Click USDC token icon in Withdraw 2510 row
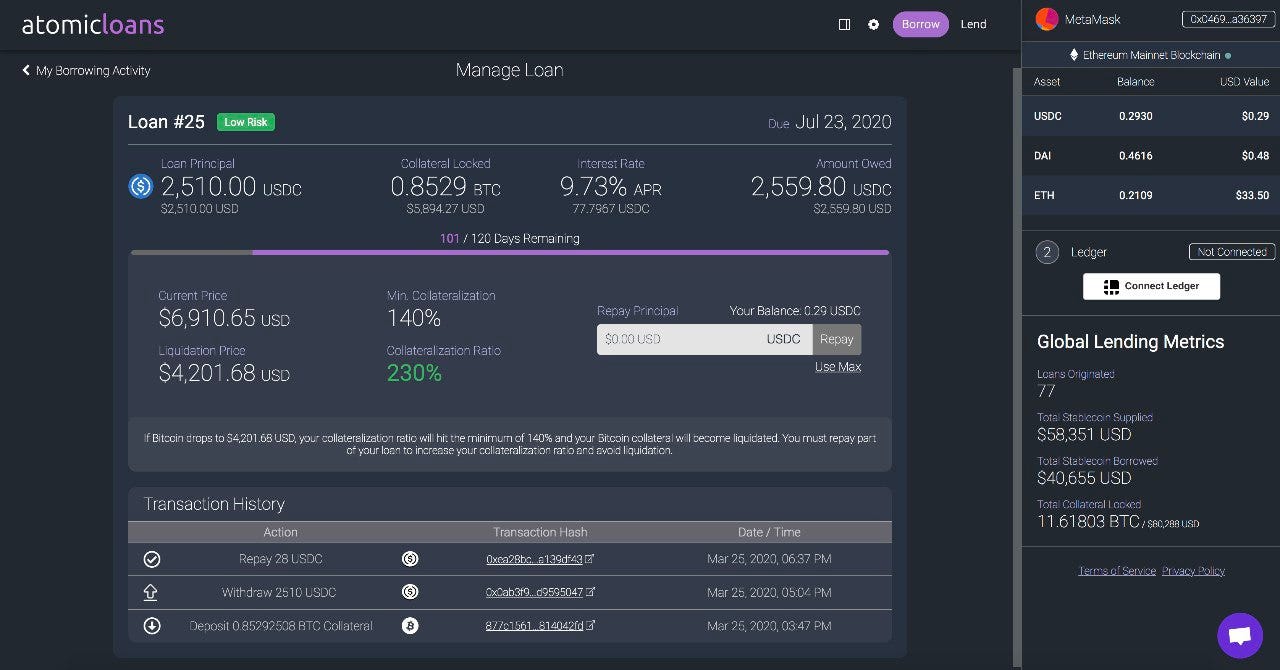Screen dimensions: 1280x670 point(410,592)
